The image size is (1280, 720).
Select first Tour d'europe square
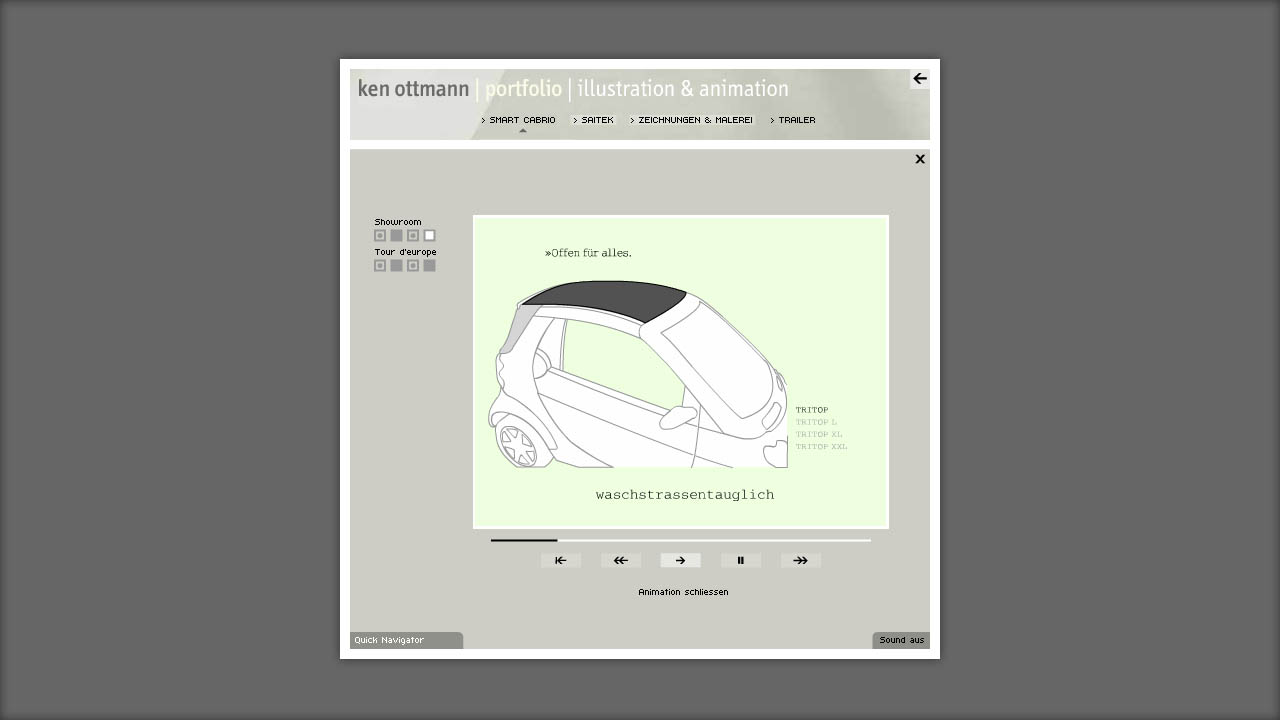click(380, 266)
